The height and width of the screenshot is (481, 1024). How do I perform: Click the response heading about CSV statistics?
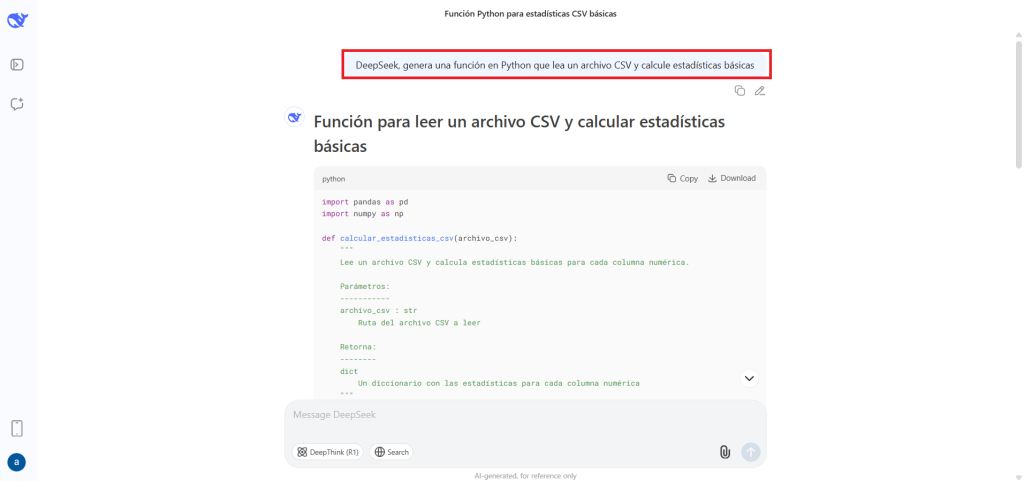(x=519, y=134)
